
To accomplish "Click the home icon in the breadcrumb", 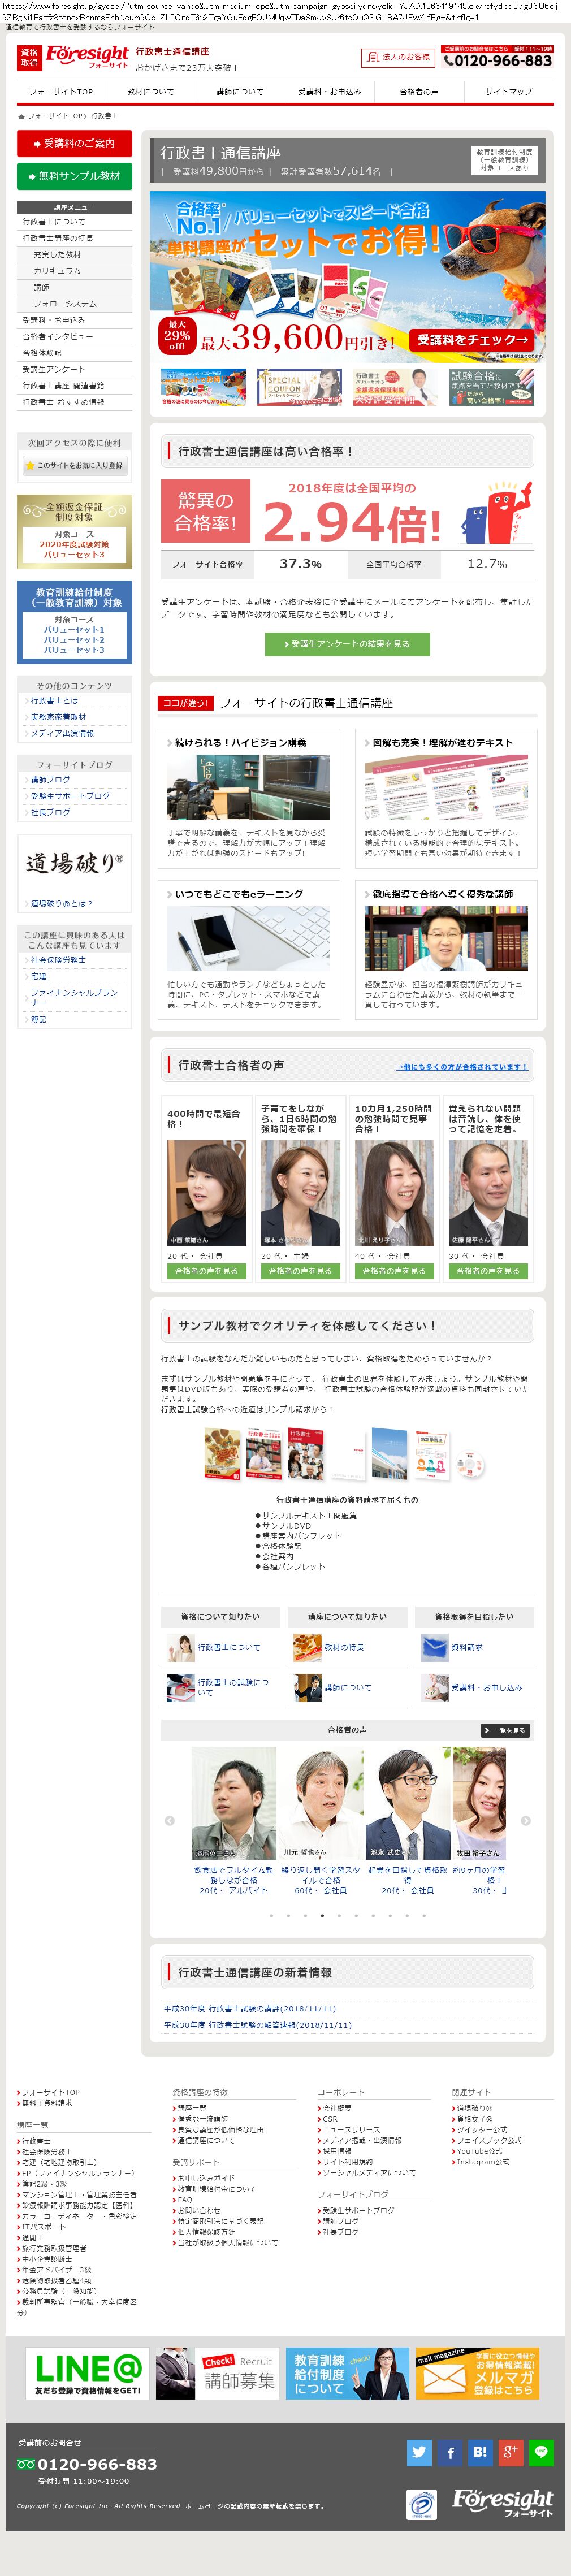I will tap(21, 116).
